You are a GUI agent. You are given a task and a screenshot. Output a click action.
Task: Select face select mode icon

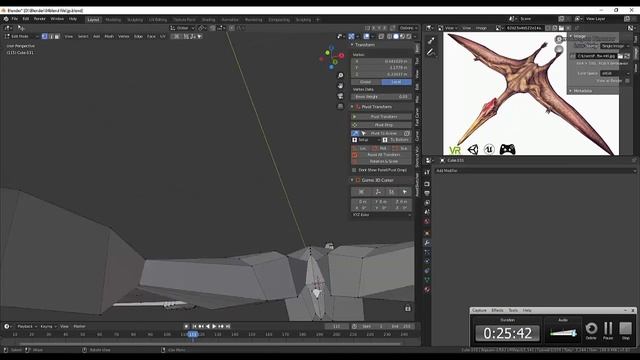57,36
